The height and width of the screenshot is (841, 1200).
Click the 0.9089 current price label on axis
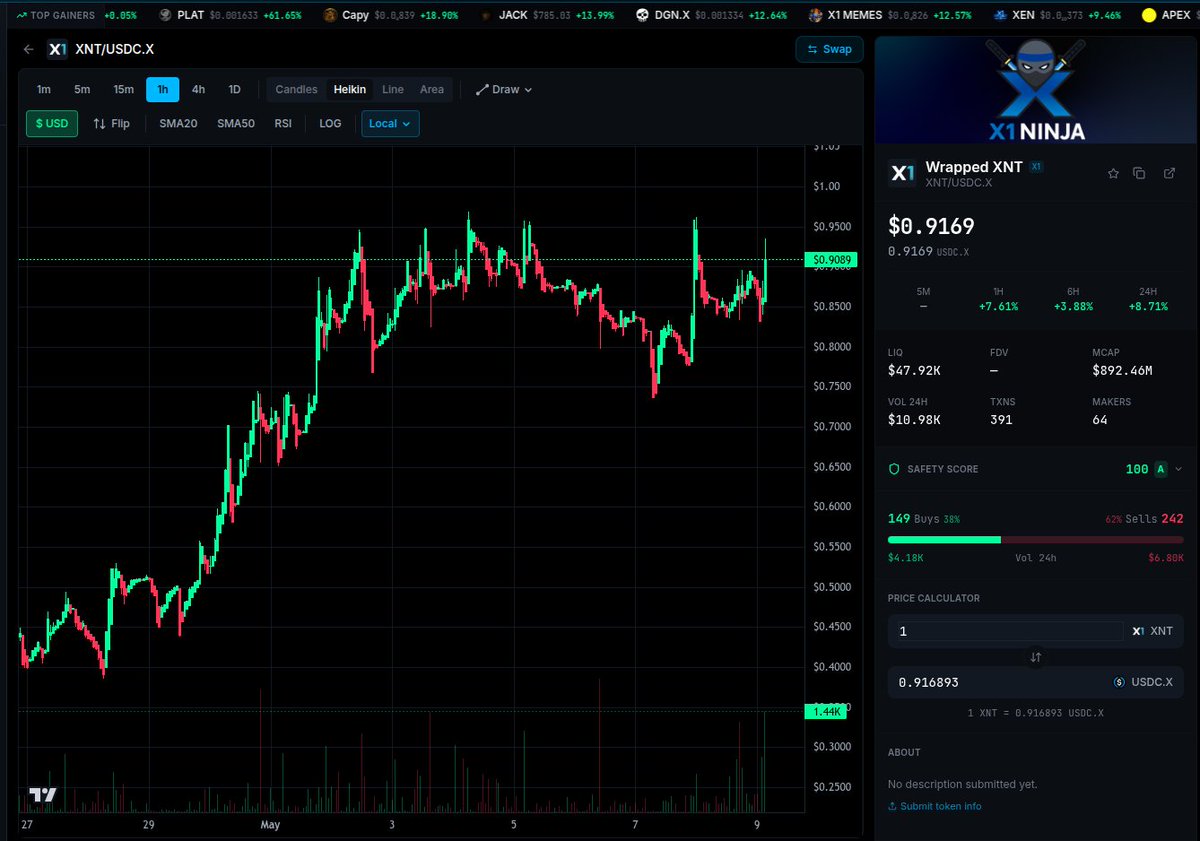(x=832, y=260)
